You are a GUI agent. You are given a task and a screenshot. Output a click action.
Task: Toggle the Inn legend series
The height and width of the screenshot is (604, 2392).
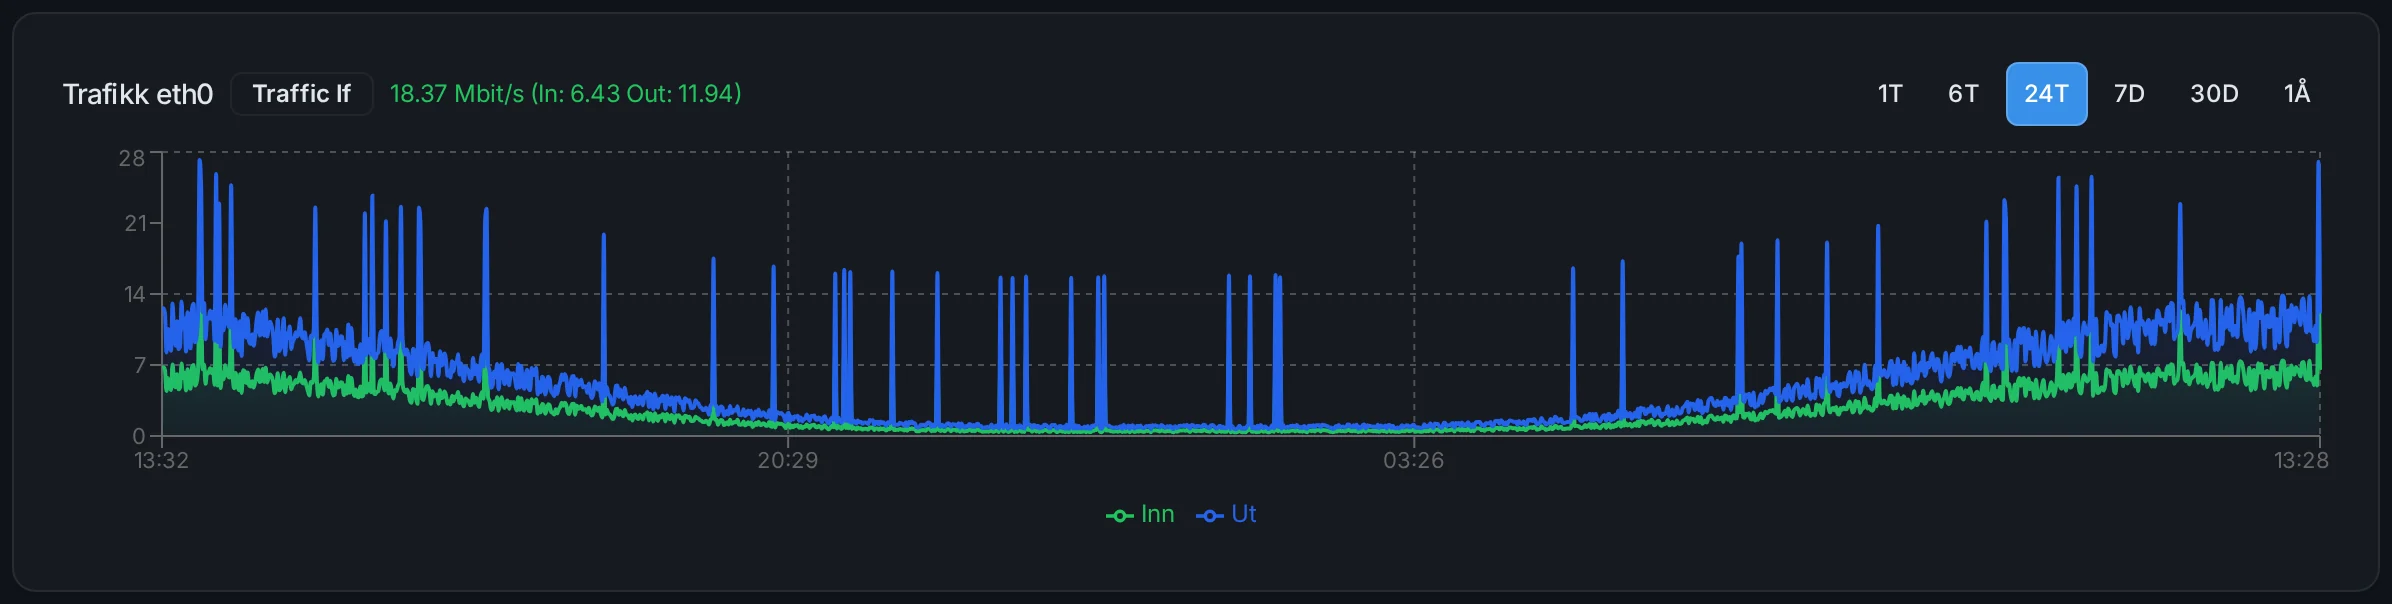pos(1140,514)
